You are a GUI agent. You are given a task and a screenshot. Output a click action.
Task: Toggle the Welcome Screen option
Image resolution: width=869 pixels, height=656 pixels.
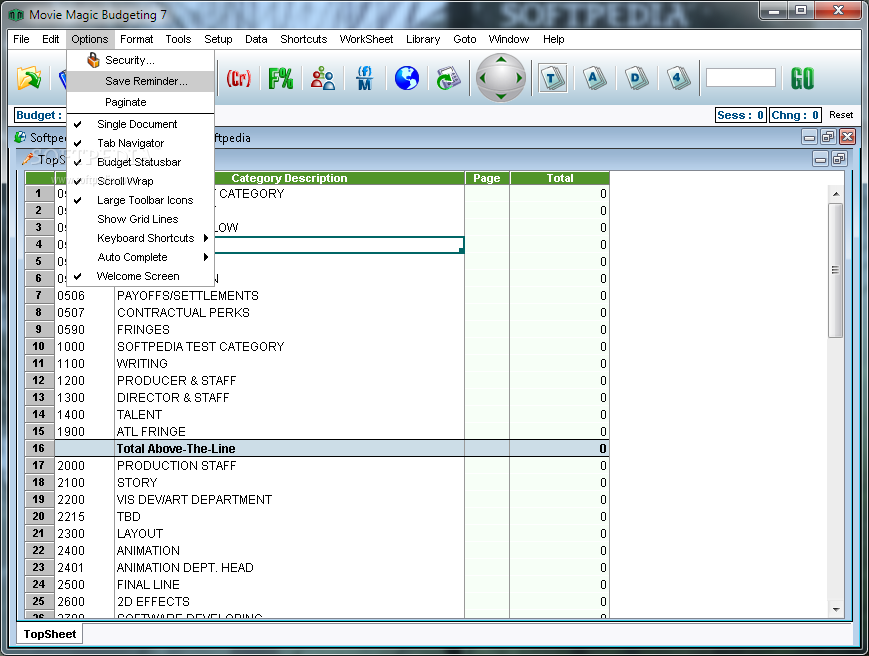click(140, 276)
